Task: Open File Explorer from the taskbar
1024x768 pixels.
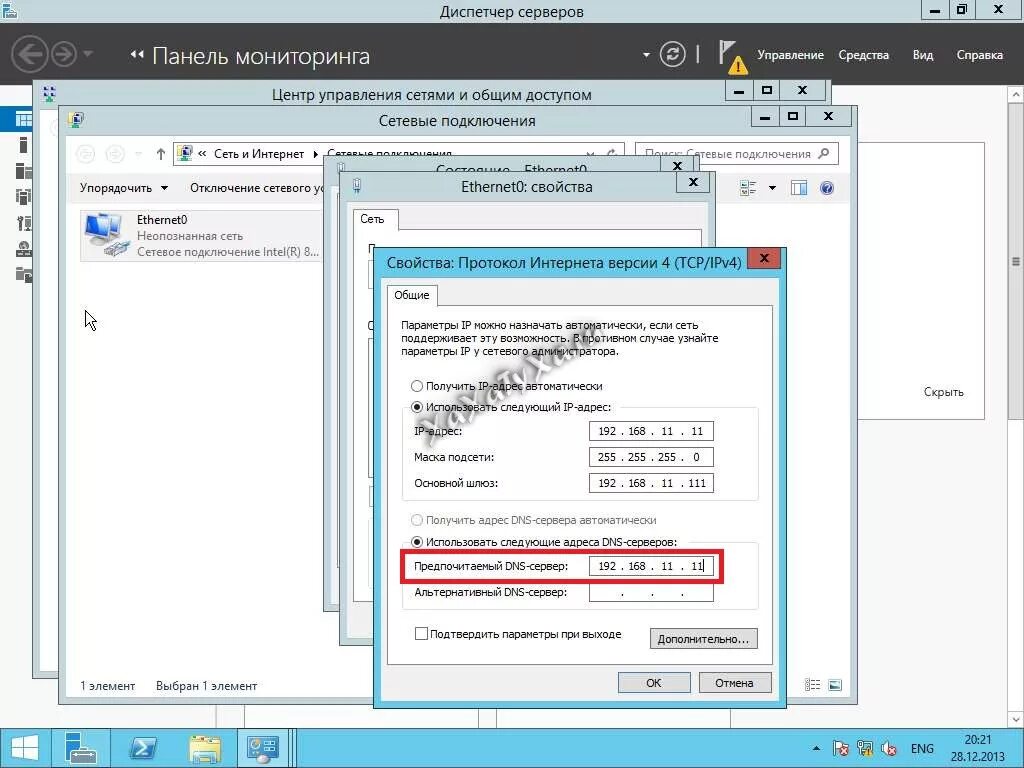Action: click(x=204, y=748)
